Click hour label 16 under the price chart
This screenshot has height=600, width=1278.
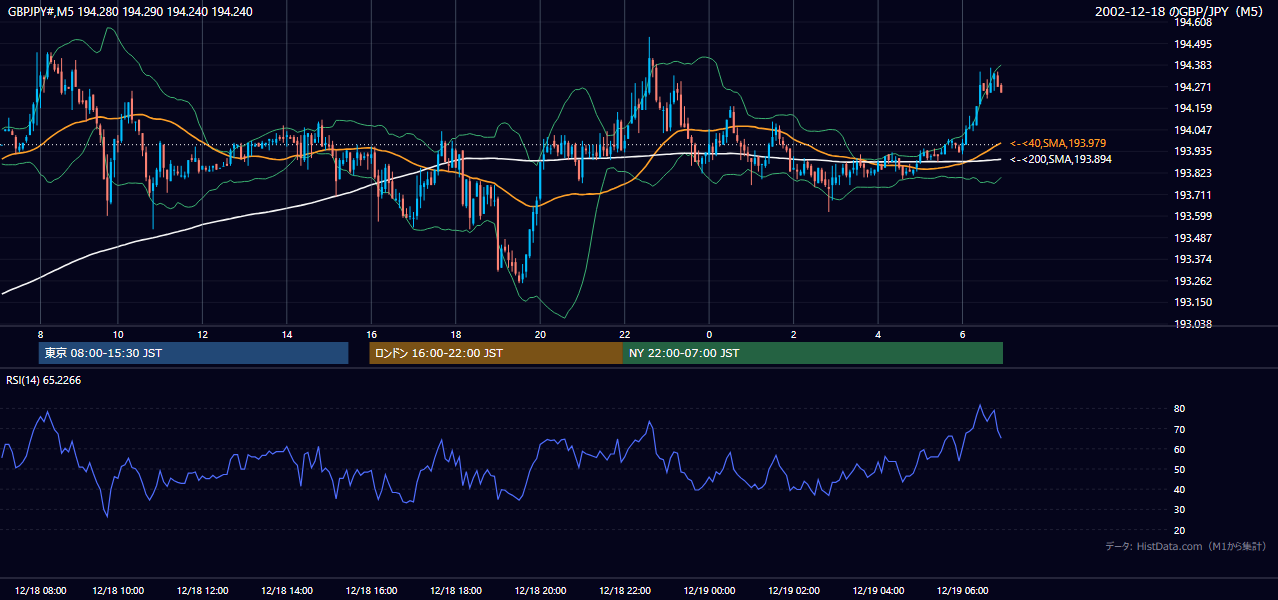pyautogui.click(x=371, y=334)
